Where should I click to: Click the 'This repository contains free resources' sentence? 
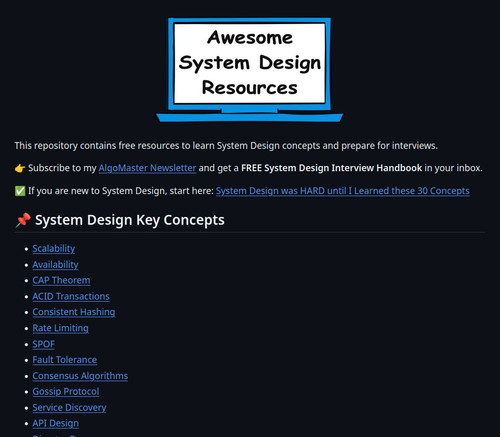tap(226, 146)
